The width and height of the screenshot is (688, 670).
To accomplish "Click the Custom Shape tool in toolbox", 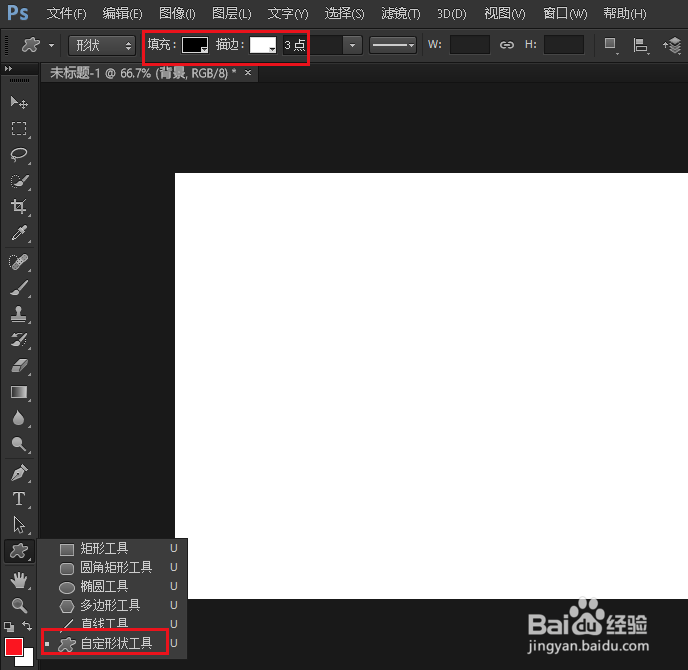I will pyautogui.click(x=18, y=551).
